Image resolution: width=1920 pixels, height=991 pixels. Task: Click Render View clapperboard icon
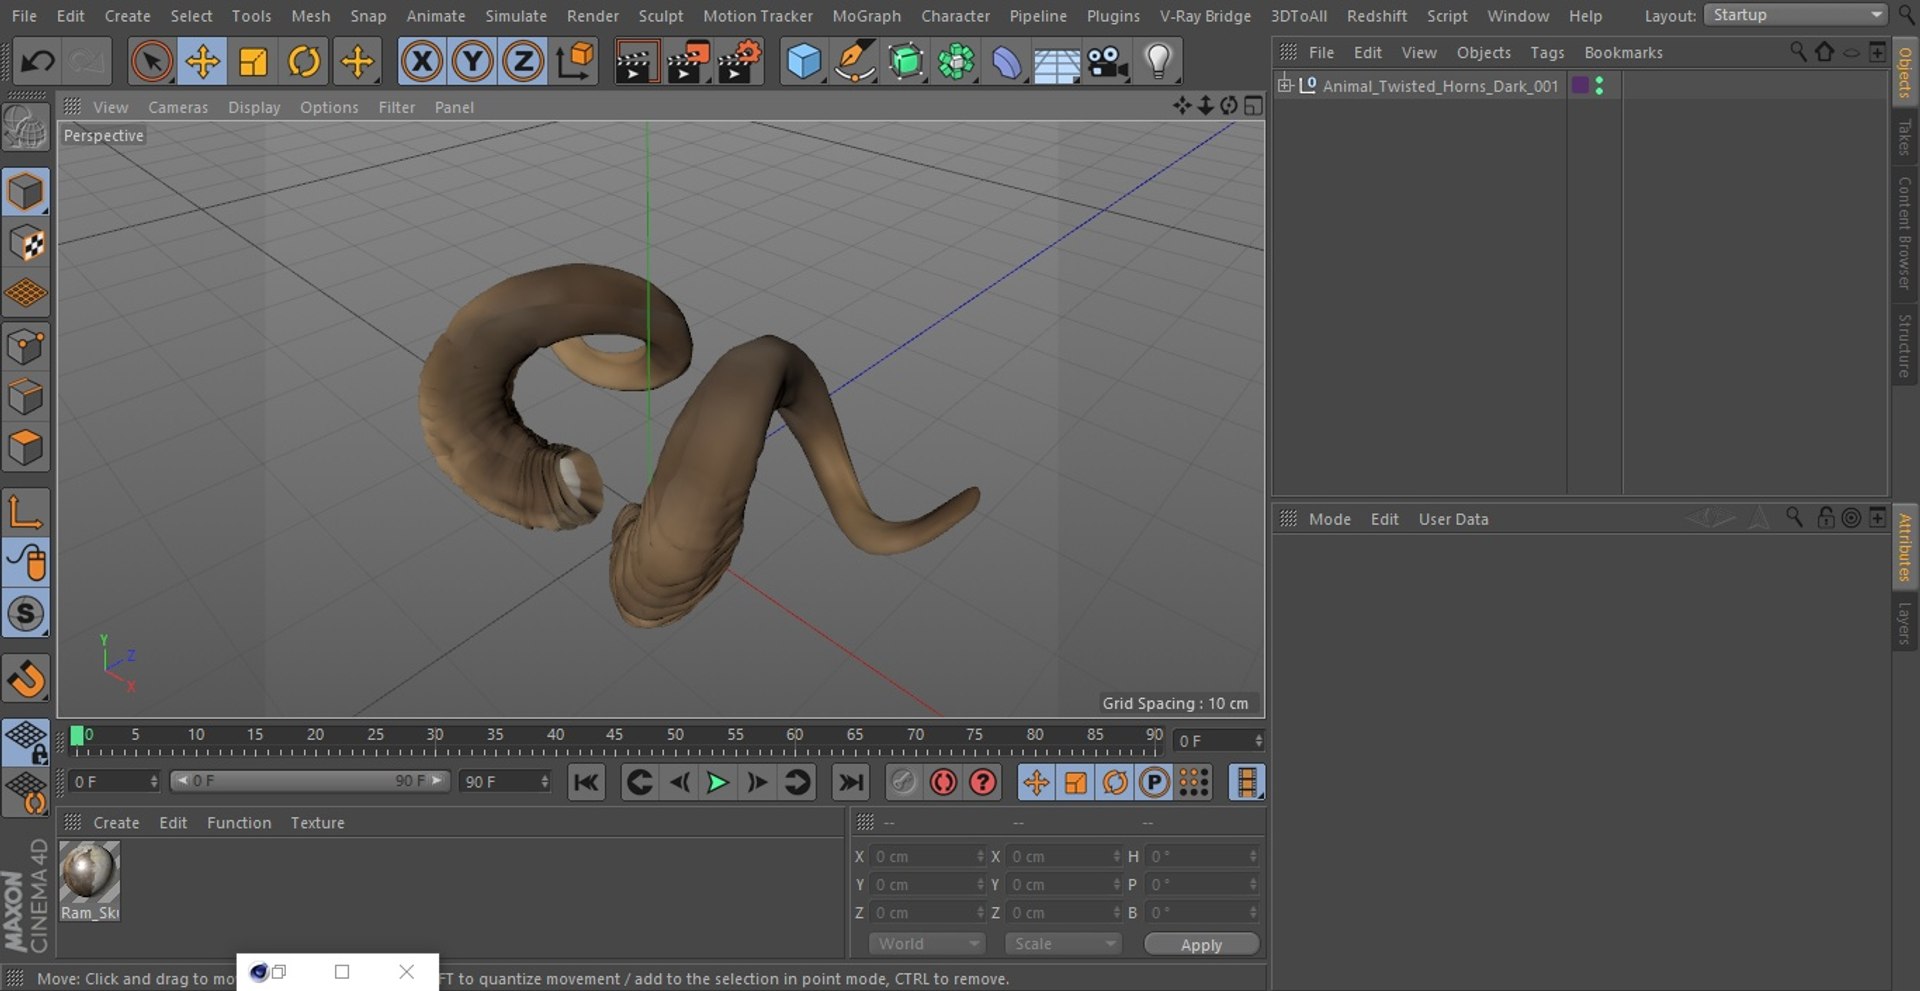point(635,62)
